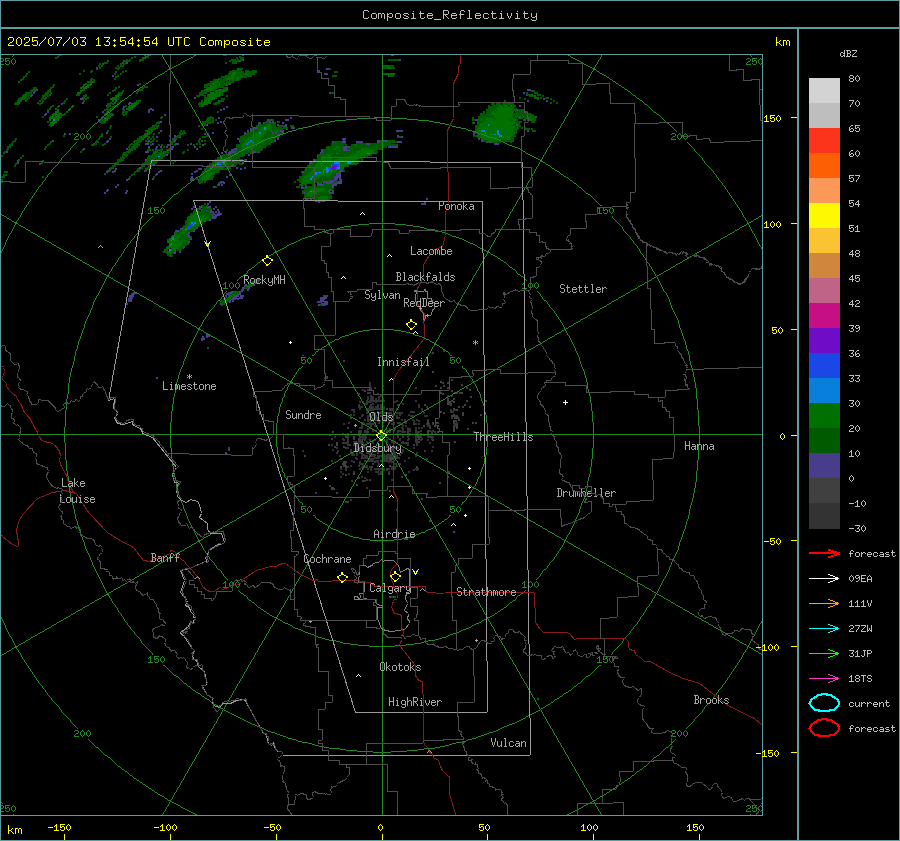Image resolution: width=900 pixels, height=841 pixels.
Task: Click the red 65 dBZ color swatch
Action: pyautogui.click(x=824, y=140)
